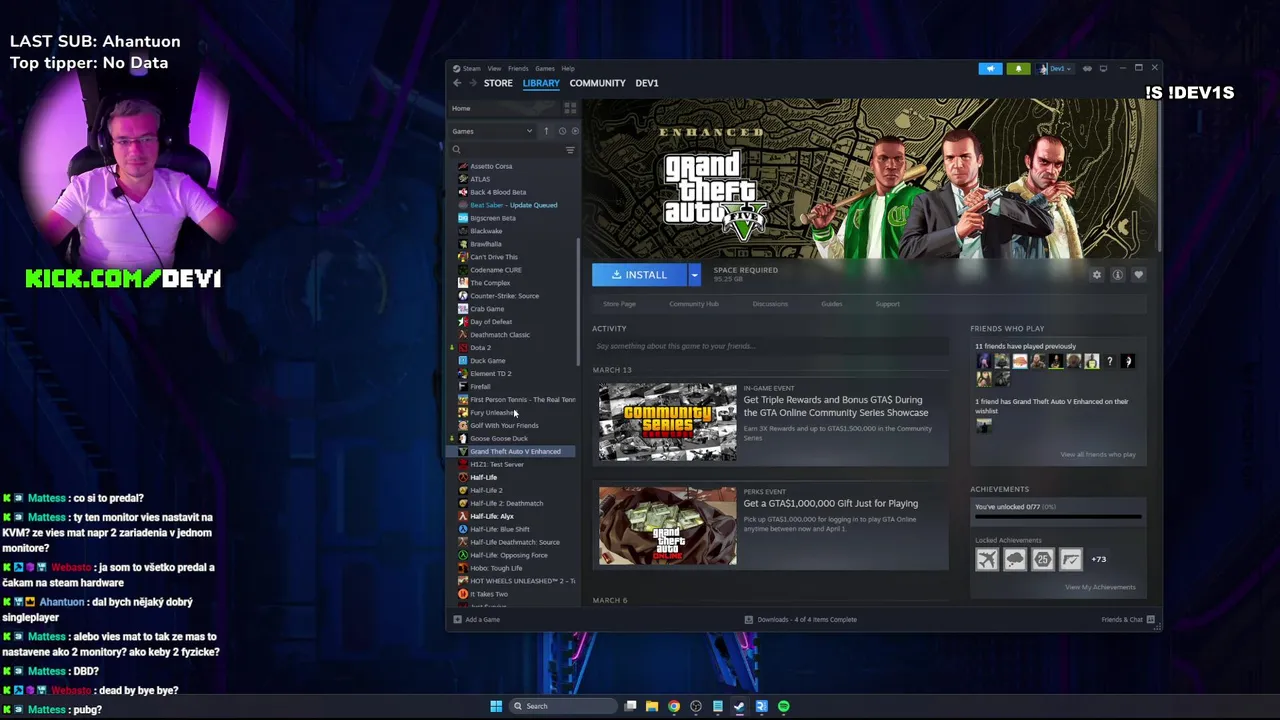This screenshot has height=720, width=1280.
Task: Select Crab Game in library list
Action: point(487,309)
